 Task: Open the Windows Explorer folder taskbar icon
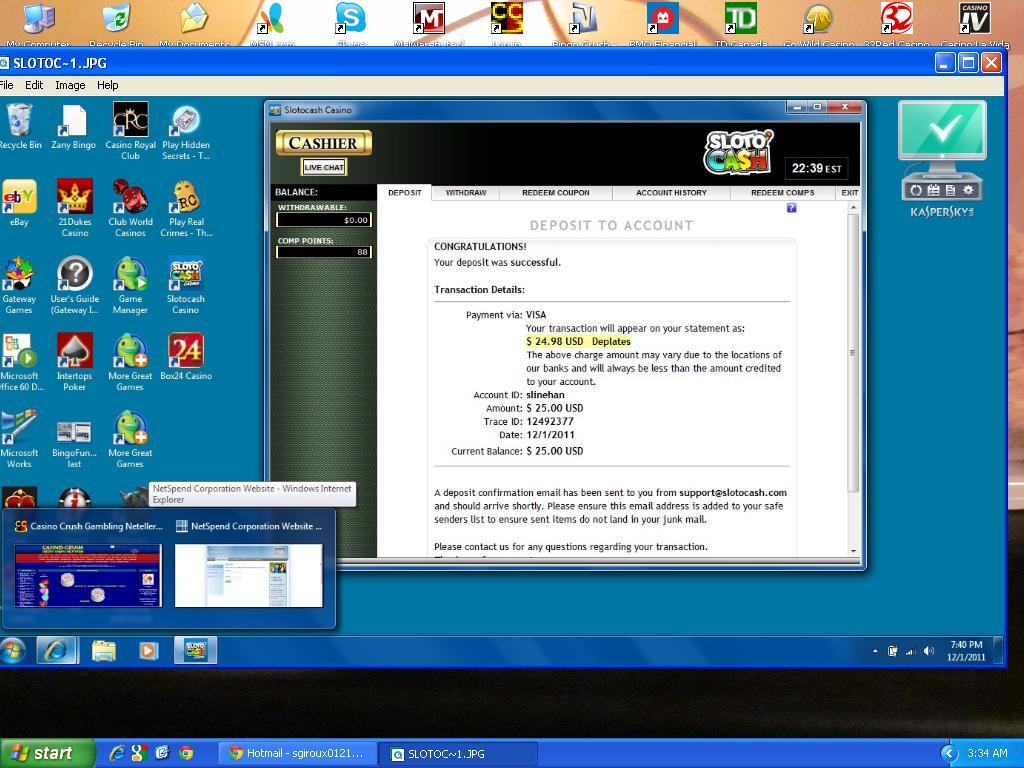(103, 651)
